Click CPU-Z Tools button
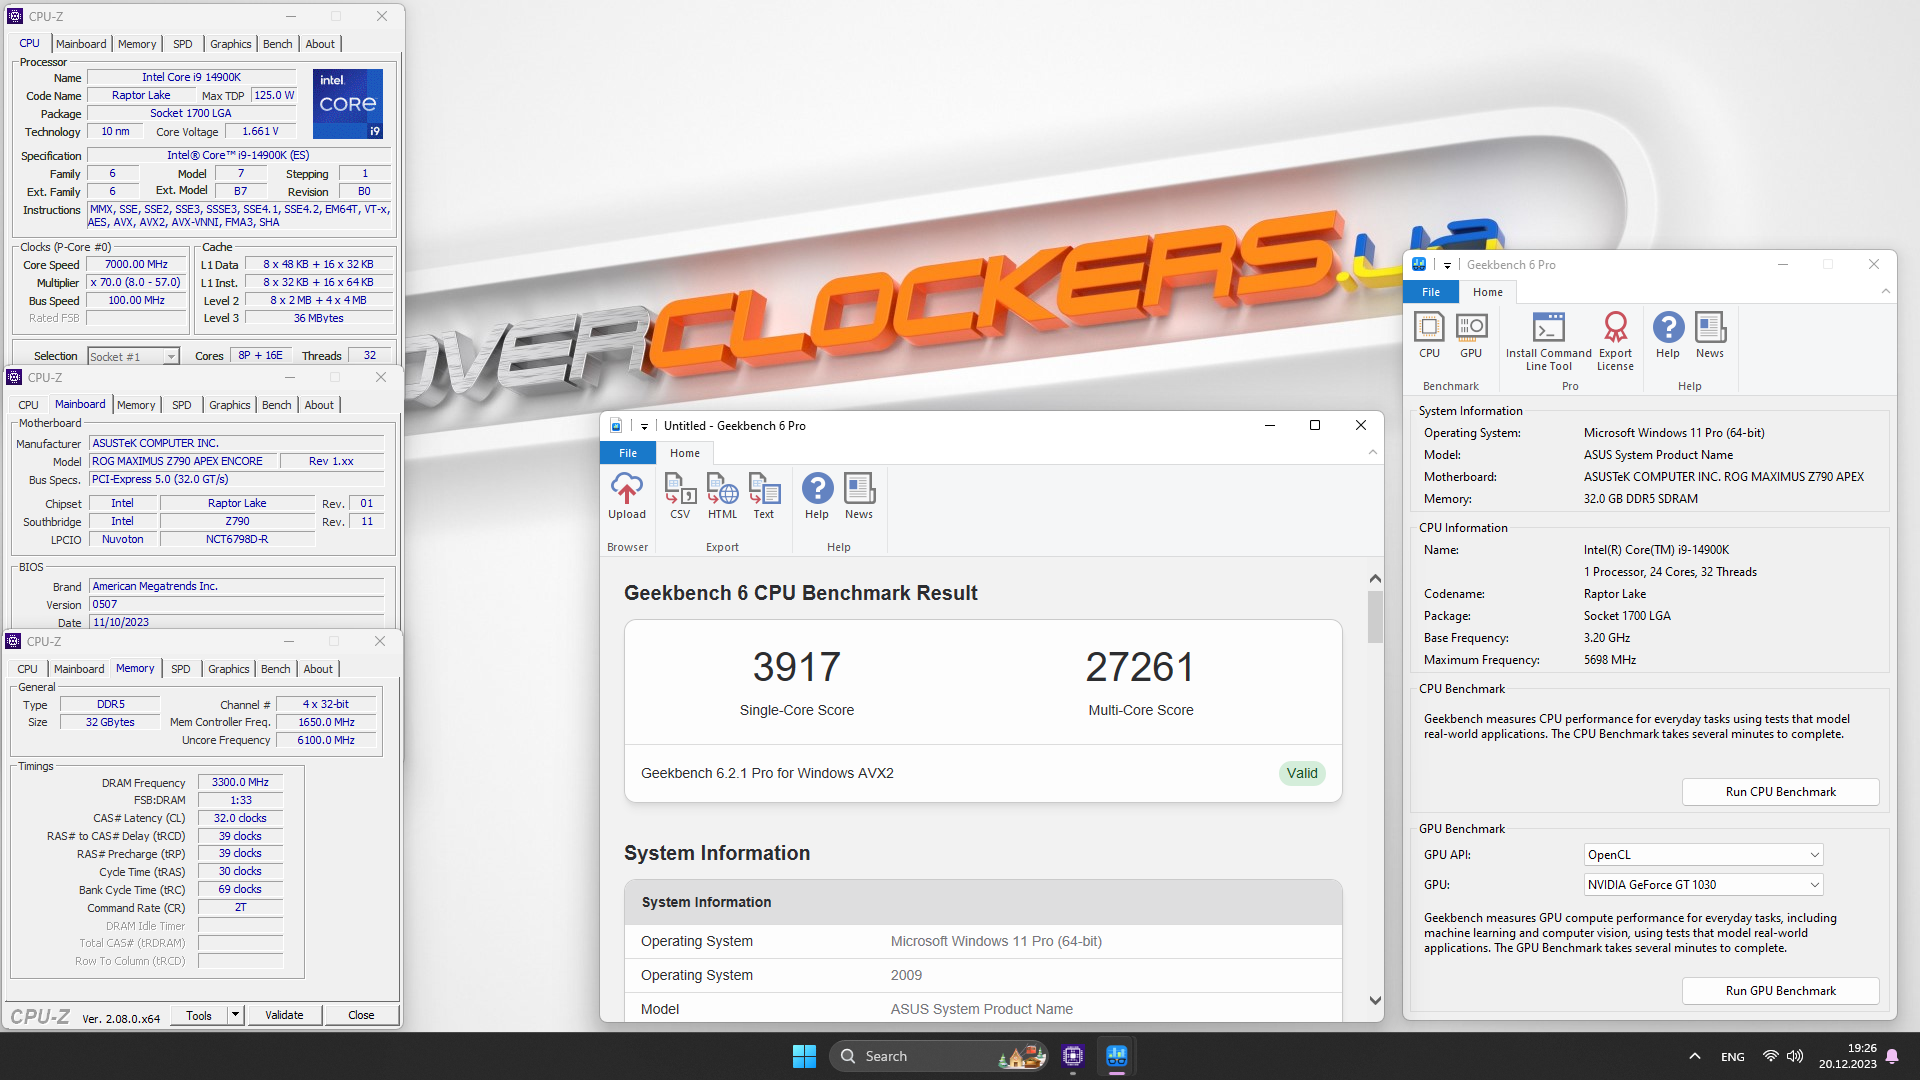 pos(199,1015)
